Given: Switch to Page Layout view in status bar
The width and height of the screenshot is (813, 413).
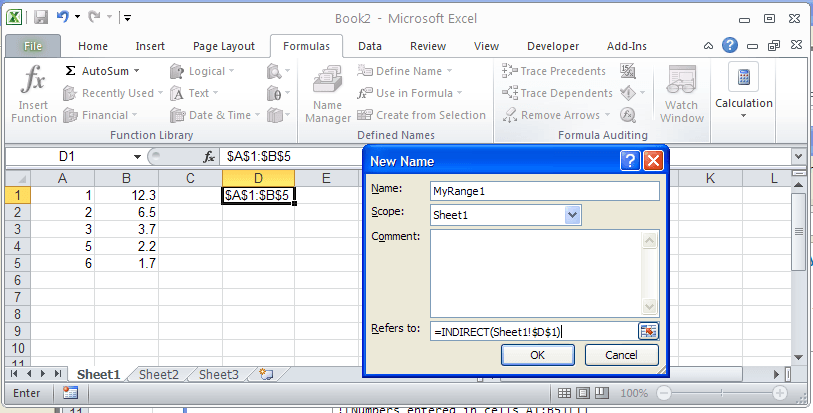Looking at the screenshot, I should pyautogui.click(x=583, y=393).
